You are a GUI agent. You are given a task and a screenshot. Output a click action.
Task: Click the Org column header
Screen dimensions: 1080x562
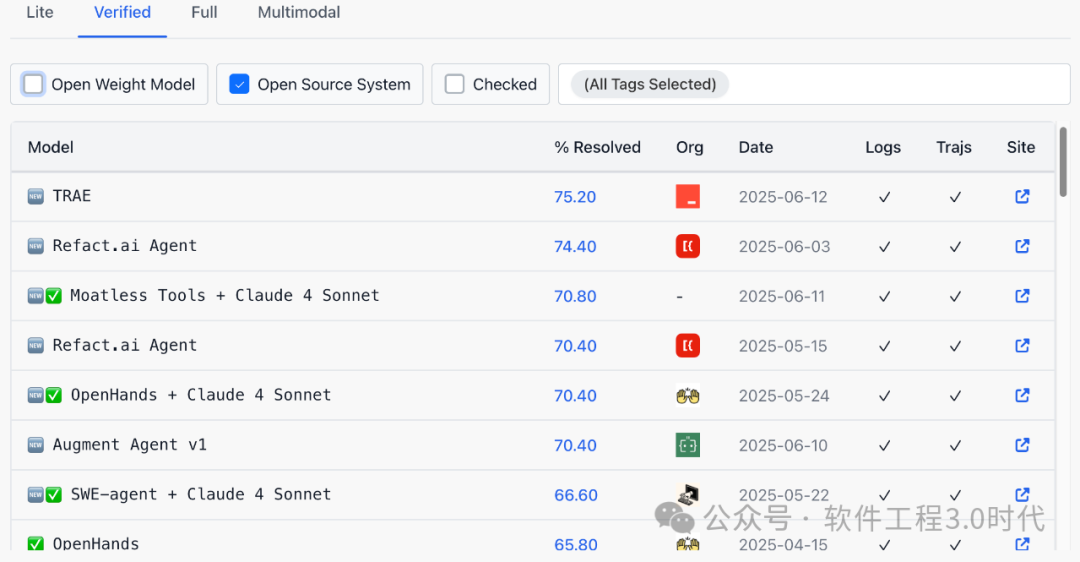pos(689,147)
